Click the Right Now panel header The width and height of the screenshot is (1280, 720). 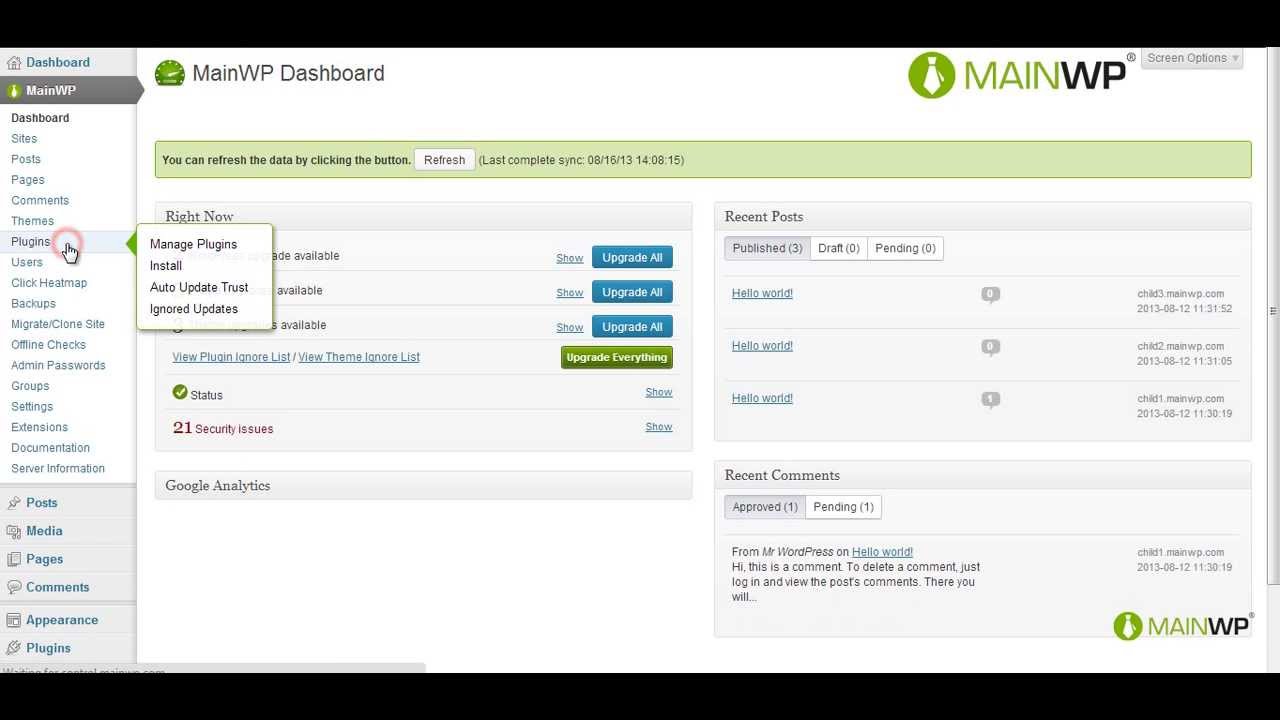423,216
